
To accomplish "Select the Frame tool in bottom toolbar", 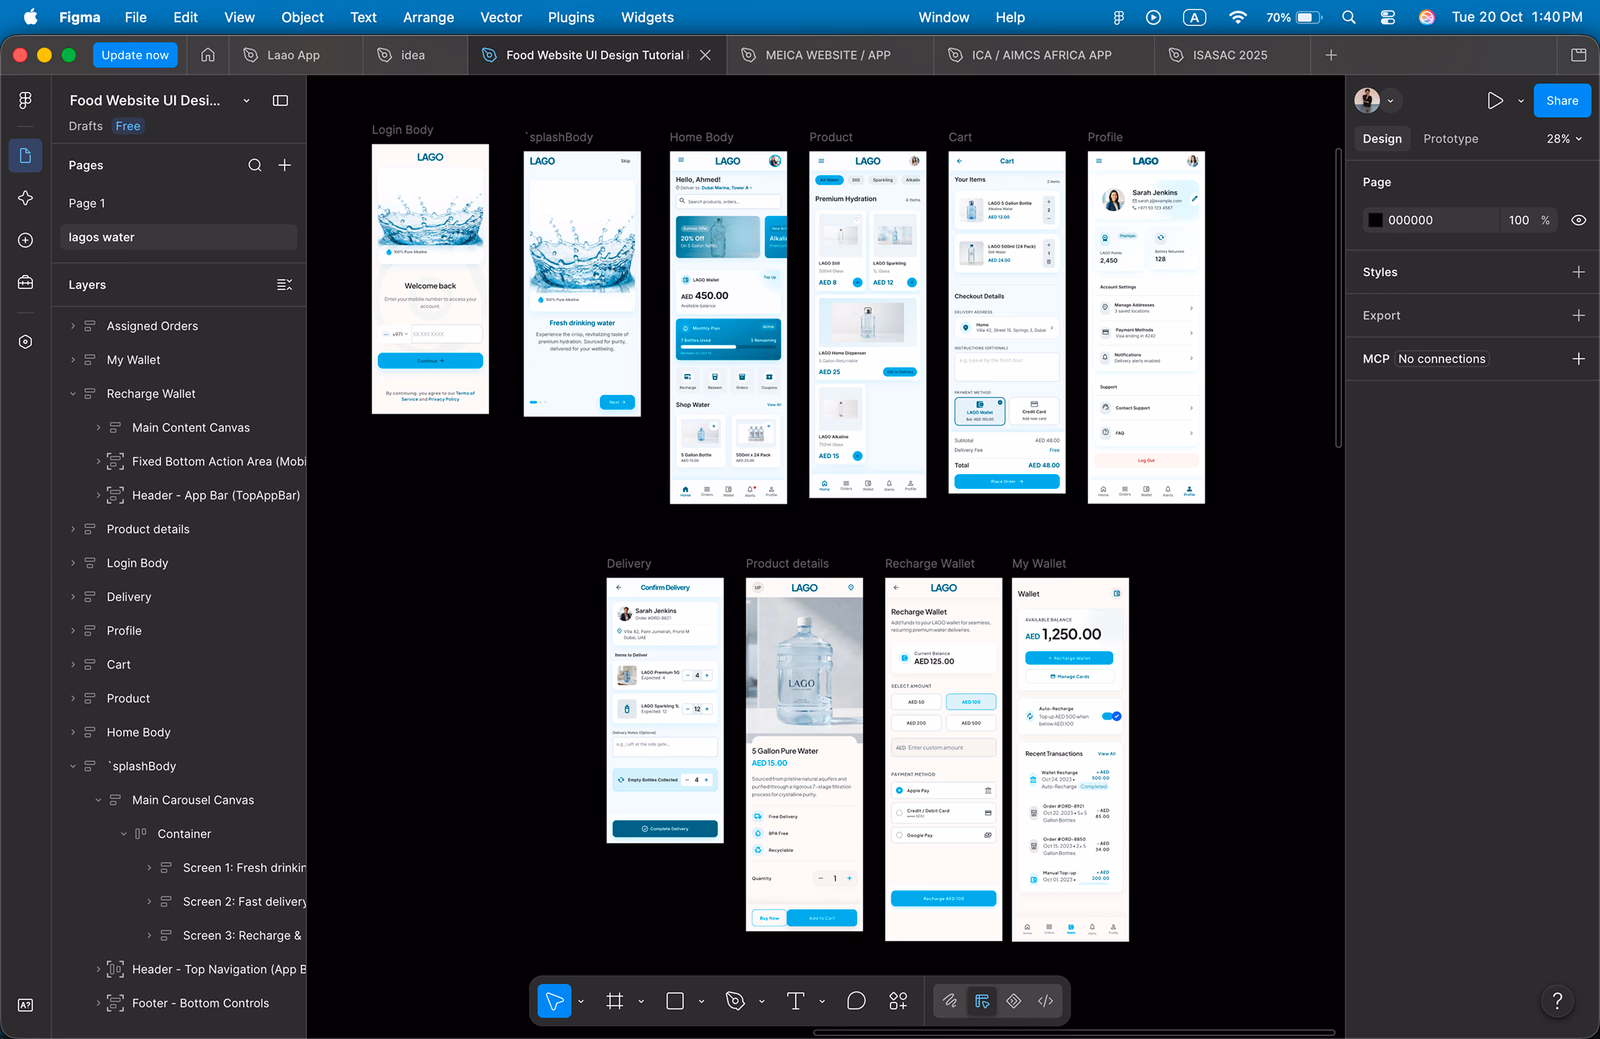I will (615, 1001).
